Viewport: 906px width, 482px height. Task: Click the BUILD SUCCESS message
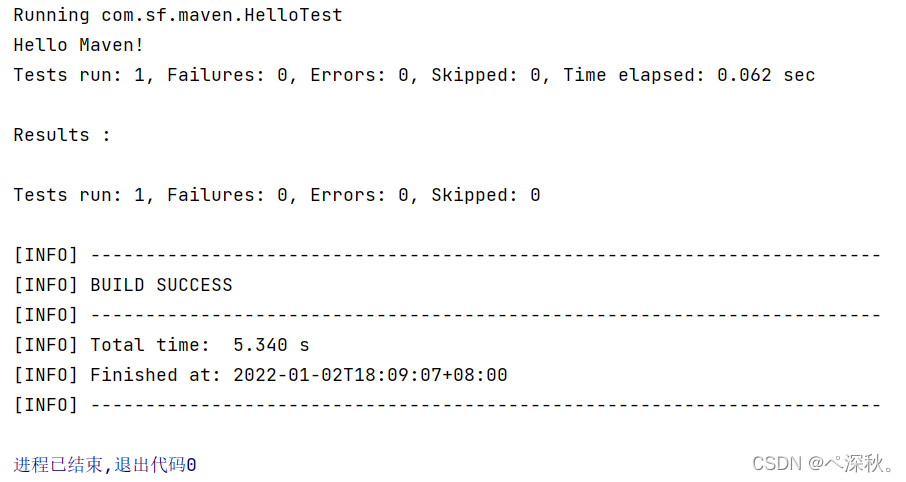161,285
